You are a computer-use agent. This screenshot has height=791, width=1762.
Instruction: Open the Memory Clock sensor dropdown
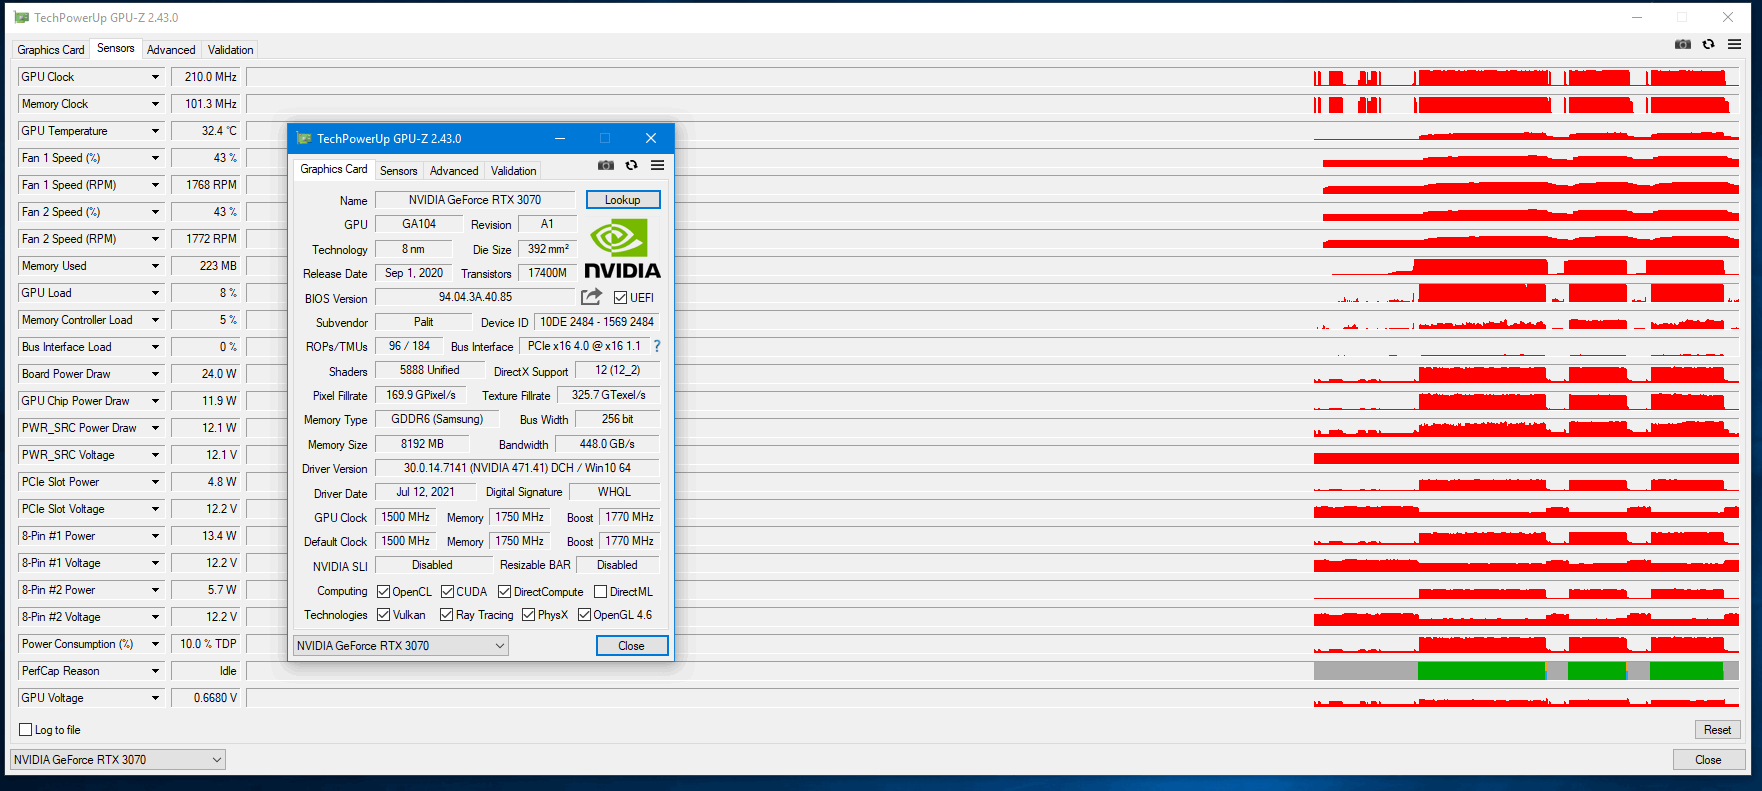pos(155,104)
